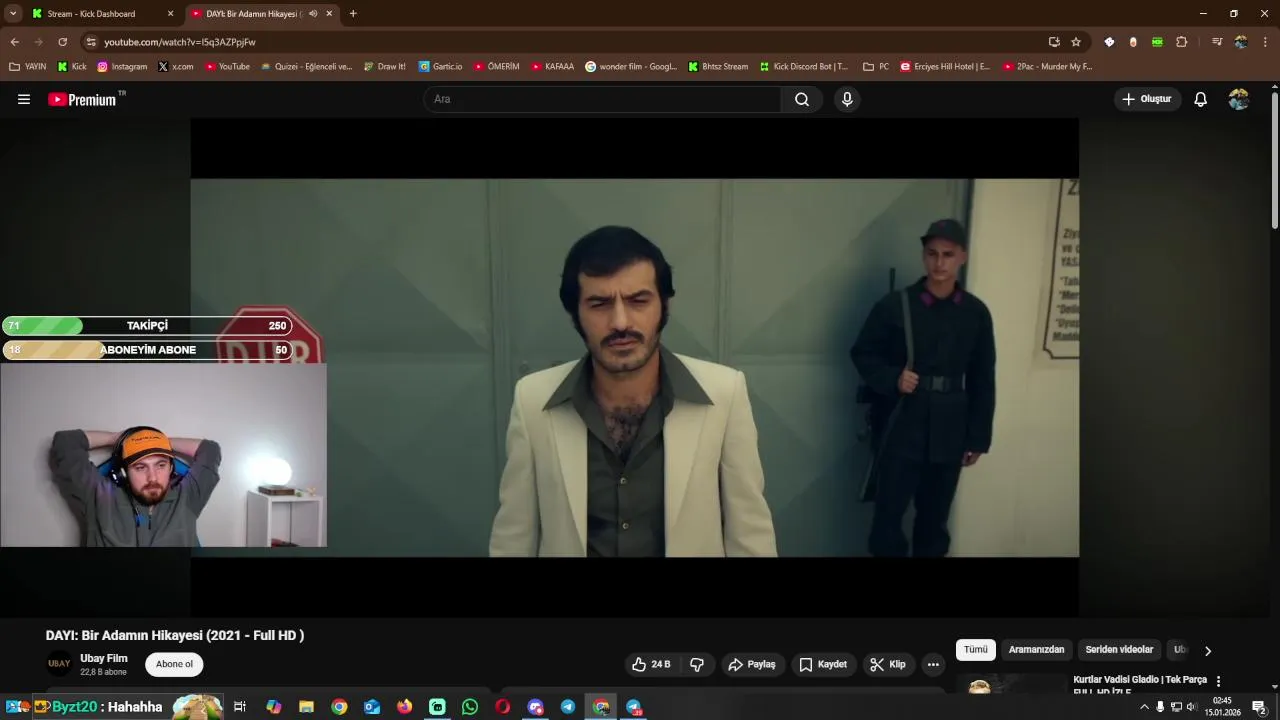This screenshot has height=720, width=1280.
Task: Dislike the video with thumbs-down
Action: click(697, 664)
